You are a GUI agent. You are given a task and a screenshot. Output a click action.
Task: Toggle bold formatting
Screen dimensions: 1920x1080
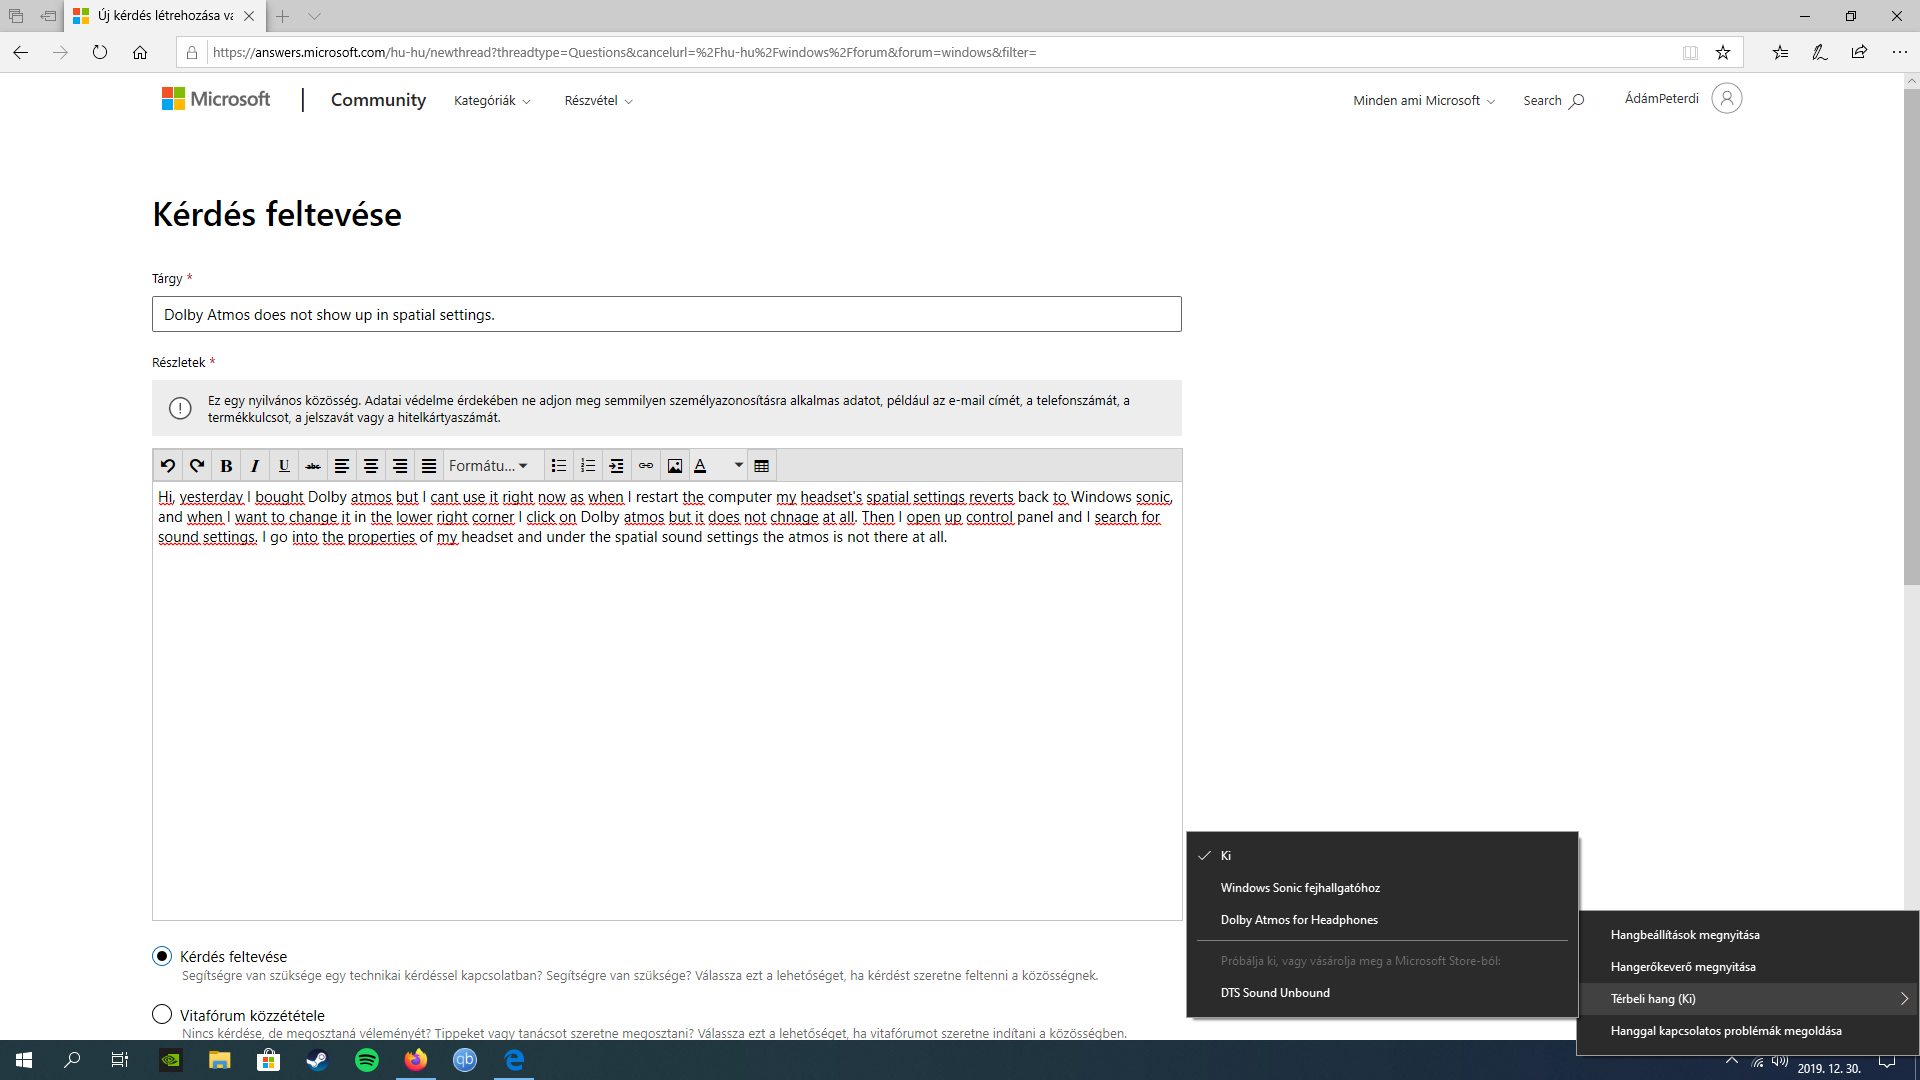point(226,465)
